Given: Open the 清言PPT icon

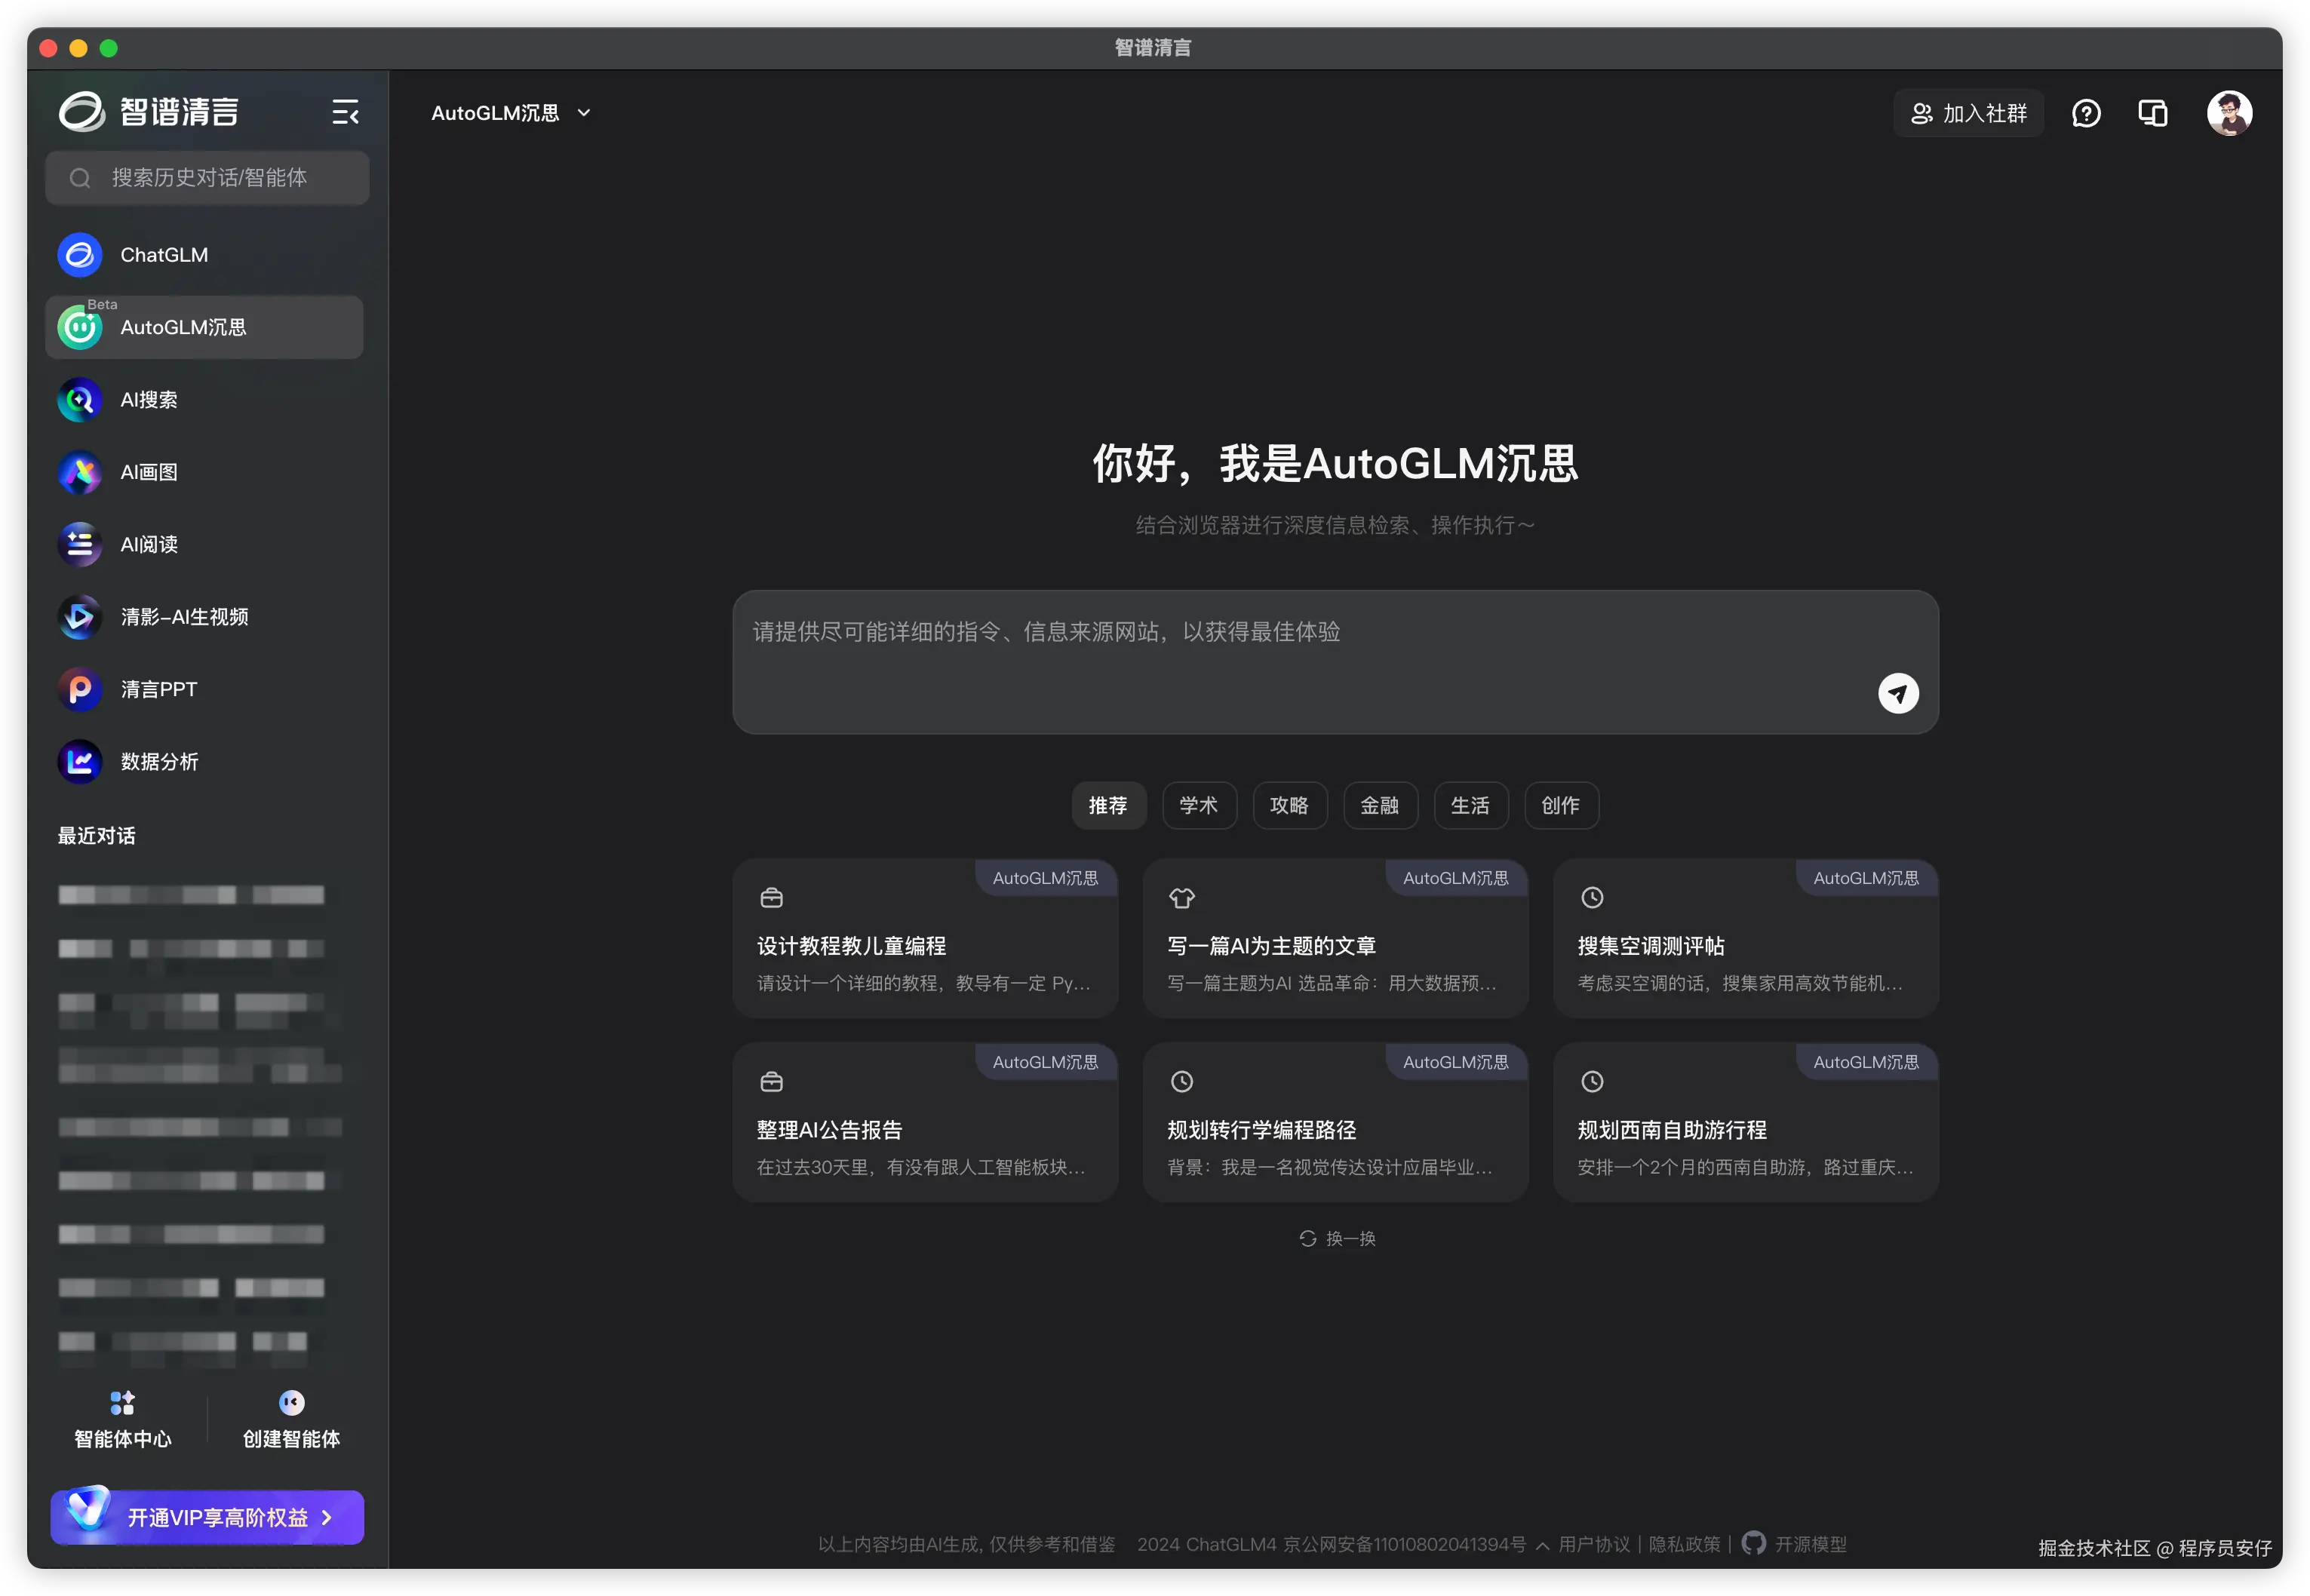Looking at the screenshot, I should pos(80,690).
